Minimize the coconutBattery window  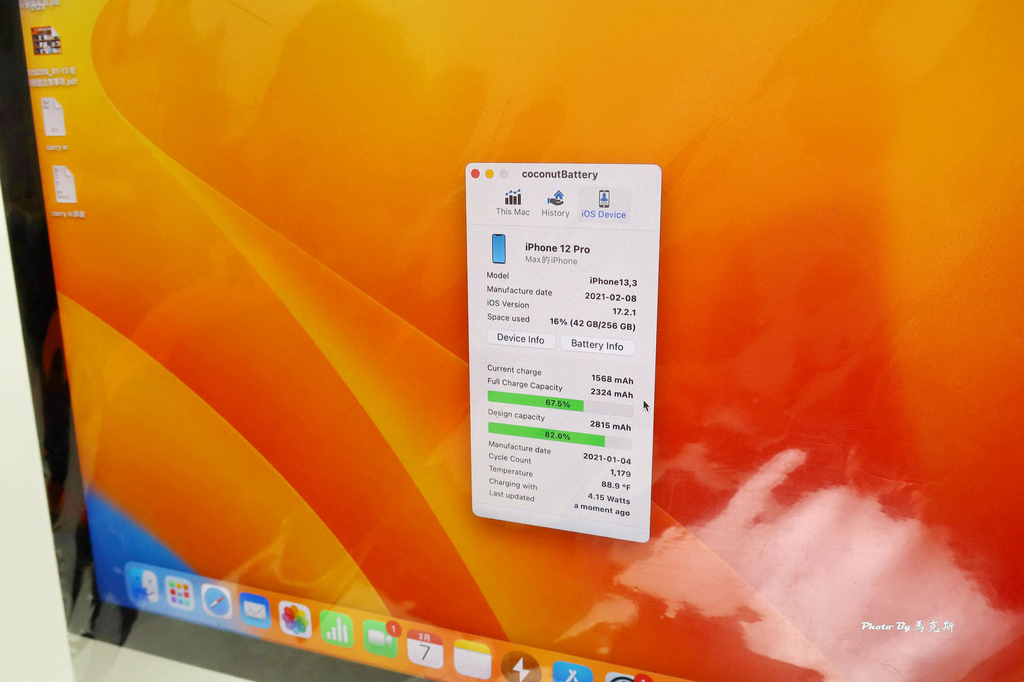[489, 174]
